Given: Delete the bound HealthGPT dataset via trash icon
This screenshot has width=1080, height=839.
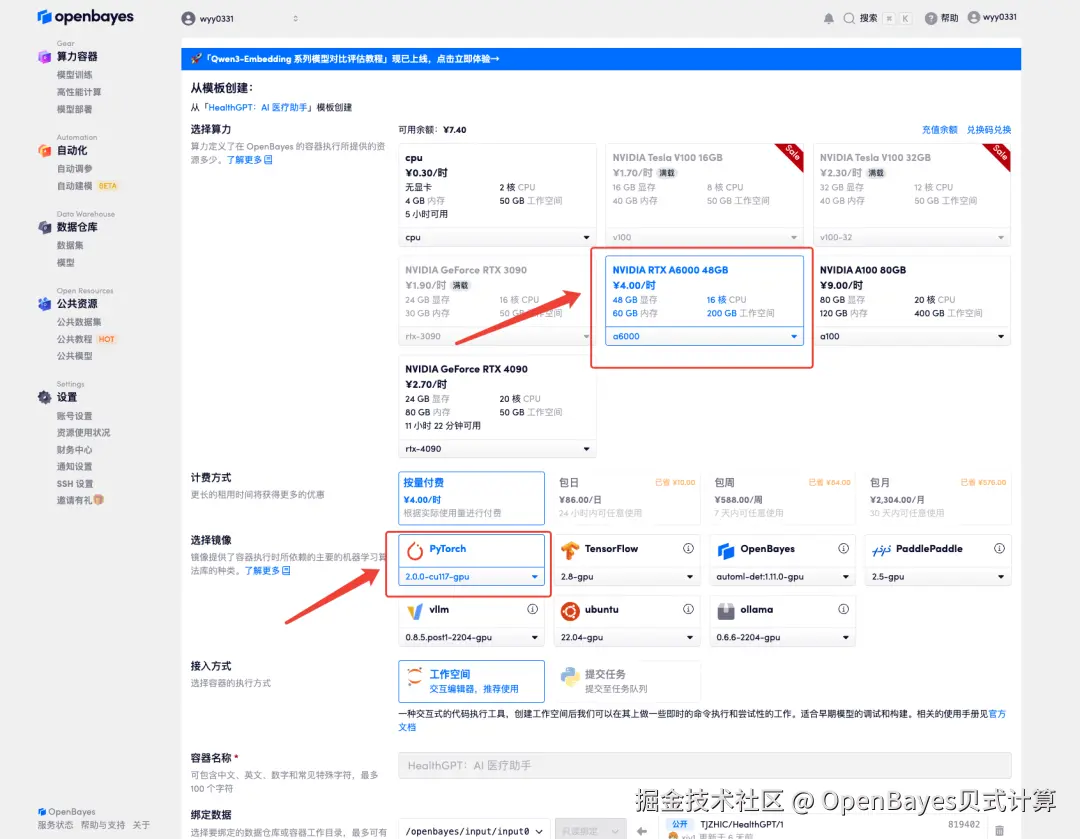Looking at the screenshot, I should [x=999, y=831].
